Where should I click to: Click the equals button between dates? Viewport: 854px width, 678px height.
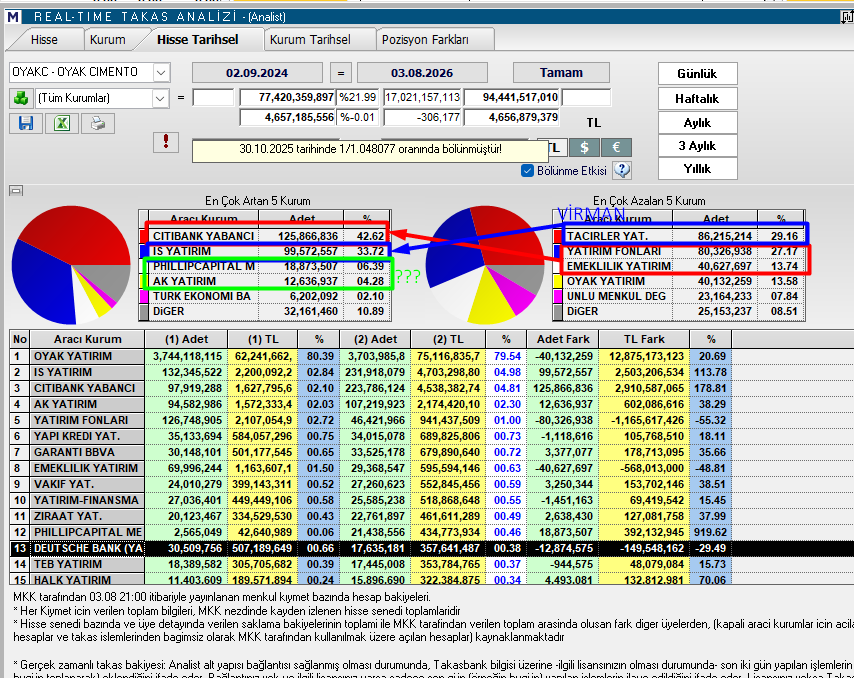pos(340,72)
